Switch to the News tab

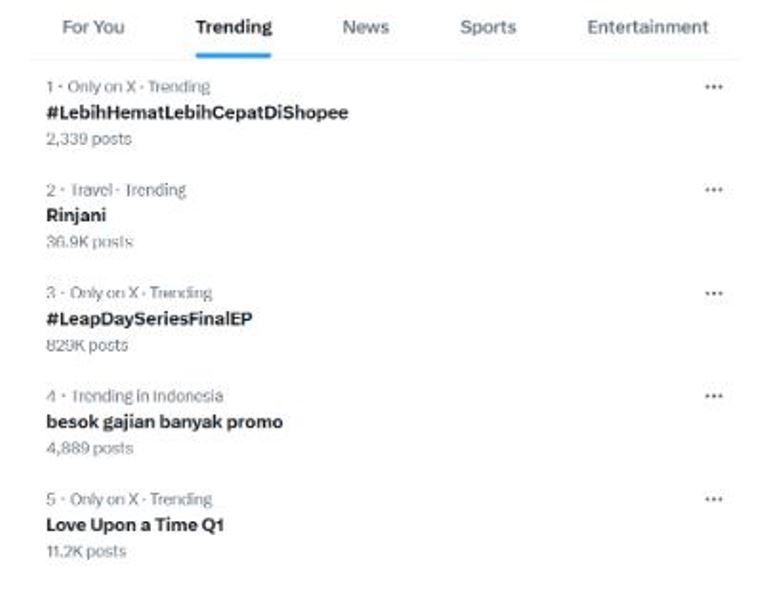click(x=365, y=27)
